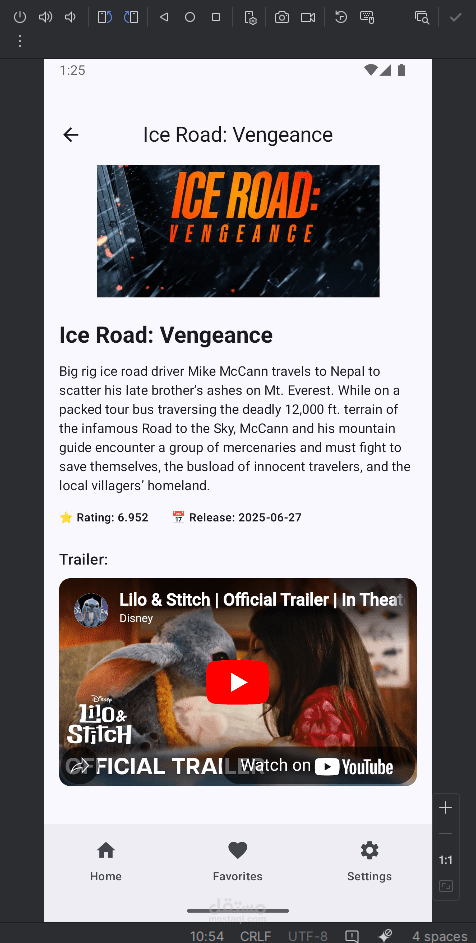This screenshot has height=943, width=476.
Task: Rotate emulator device right
Action: [x=131, y=17]
